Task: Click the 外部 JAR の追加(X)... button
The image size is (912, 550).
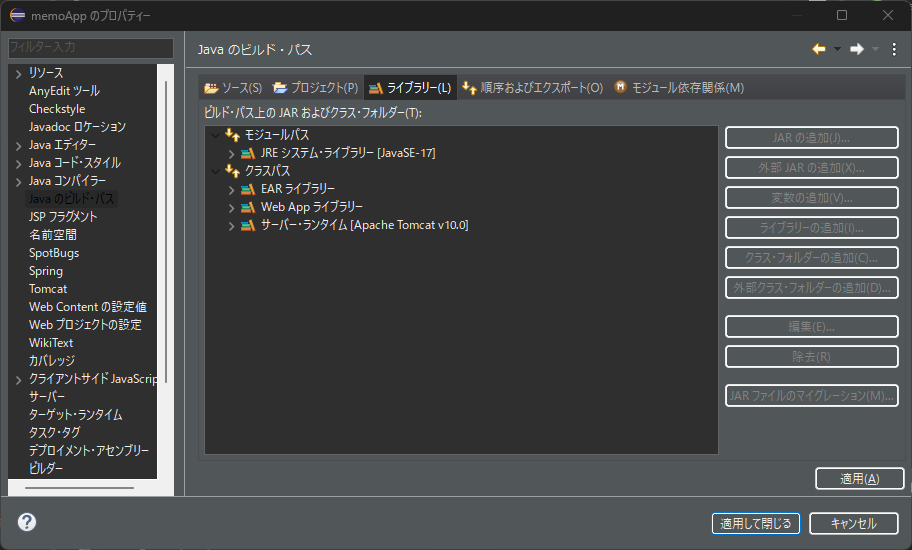Action: (x=811, y=167)
